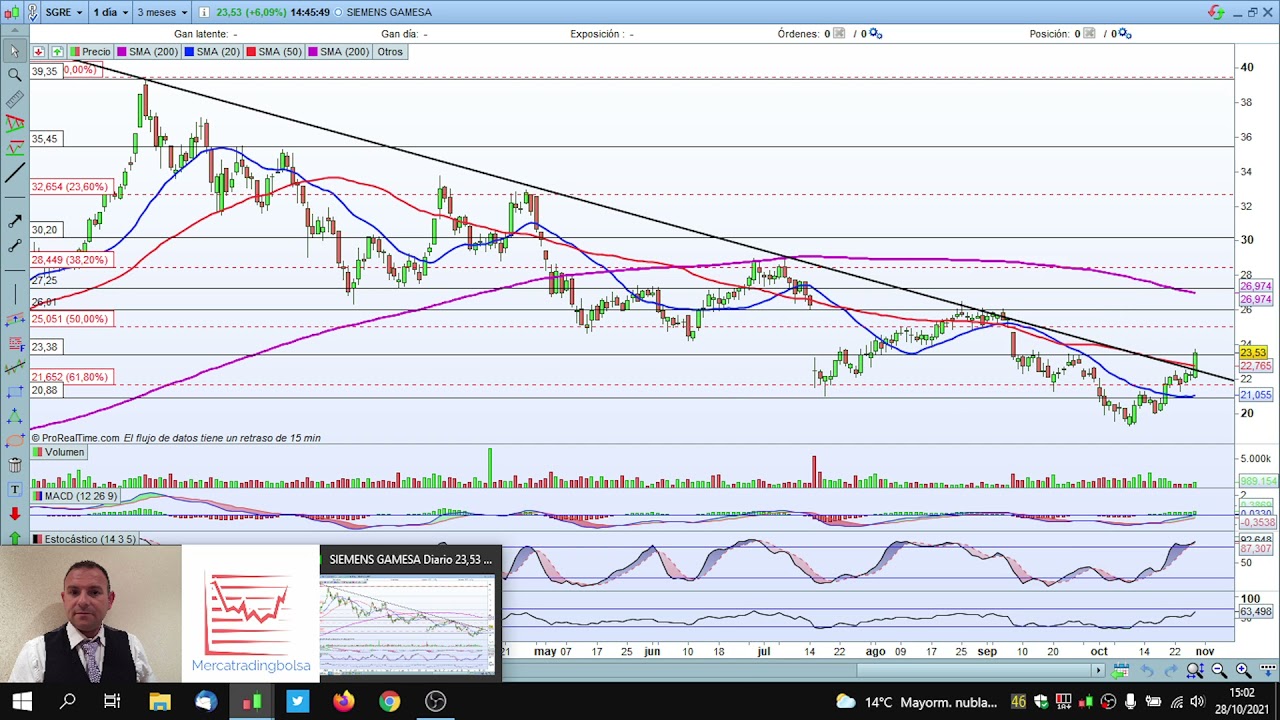Click the SMA (50) indicator label
The width and height of the screenshot is (1280, 720).
tap(274, 52)
